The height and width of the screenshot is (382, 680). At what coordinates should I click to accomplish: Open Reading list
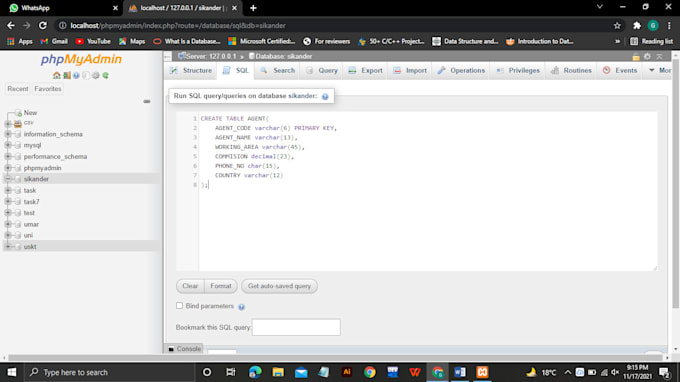651,41
